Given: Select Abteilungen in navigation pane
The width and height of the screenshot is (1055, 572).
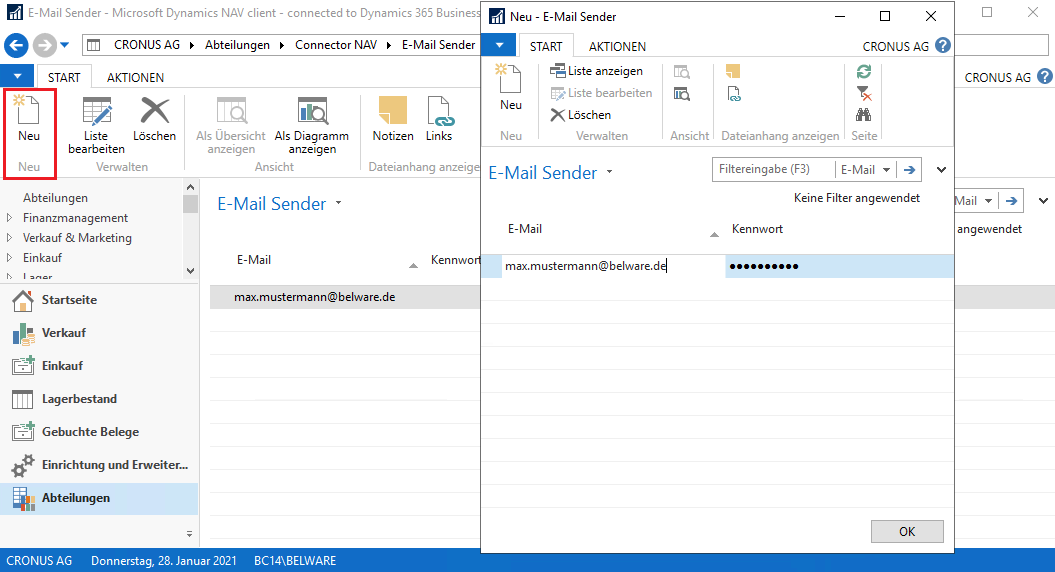Looking at the screenshot, I should click(99, 499).
